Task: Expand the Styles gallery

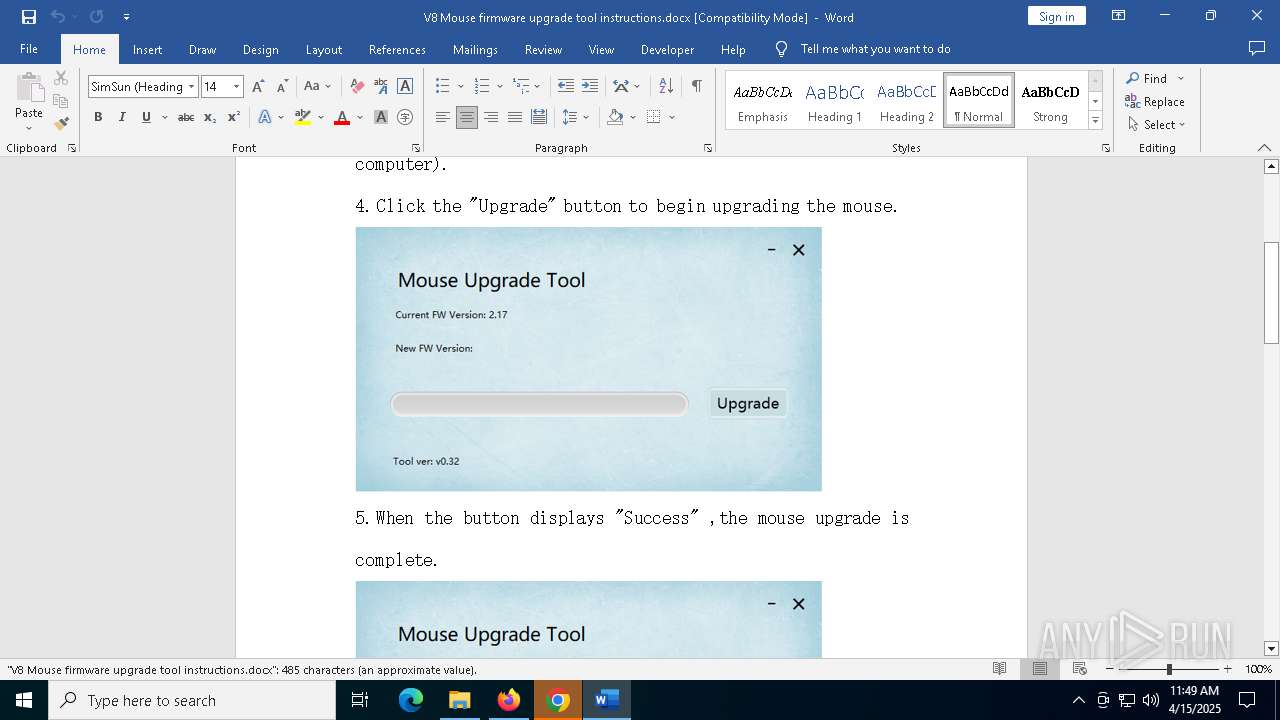Action: tap(1095, 121)
